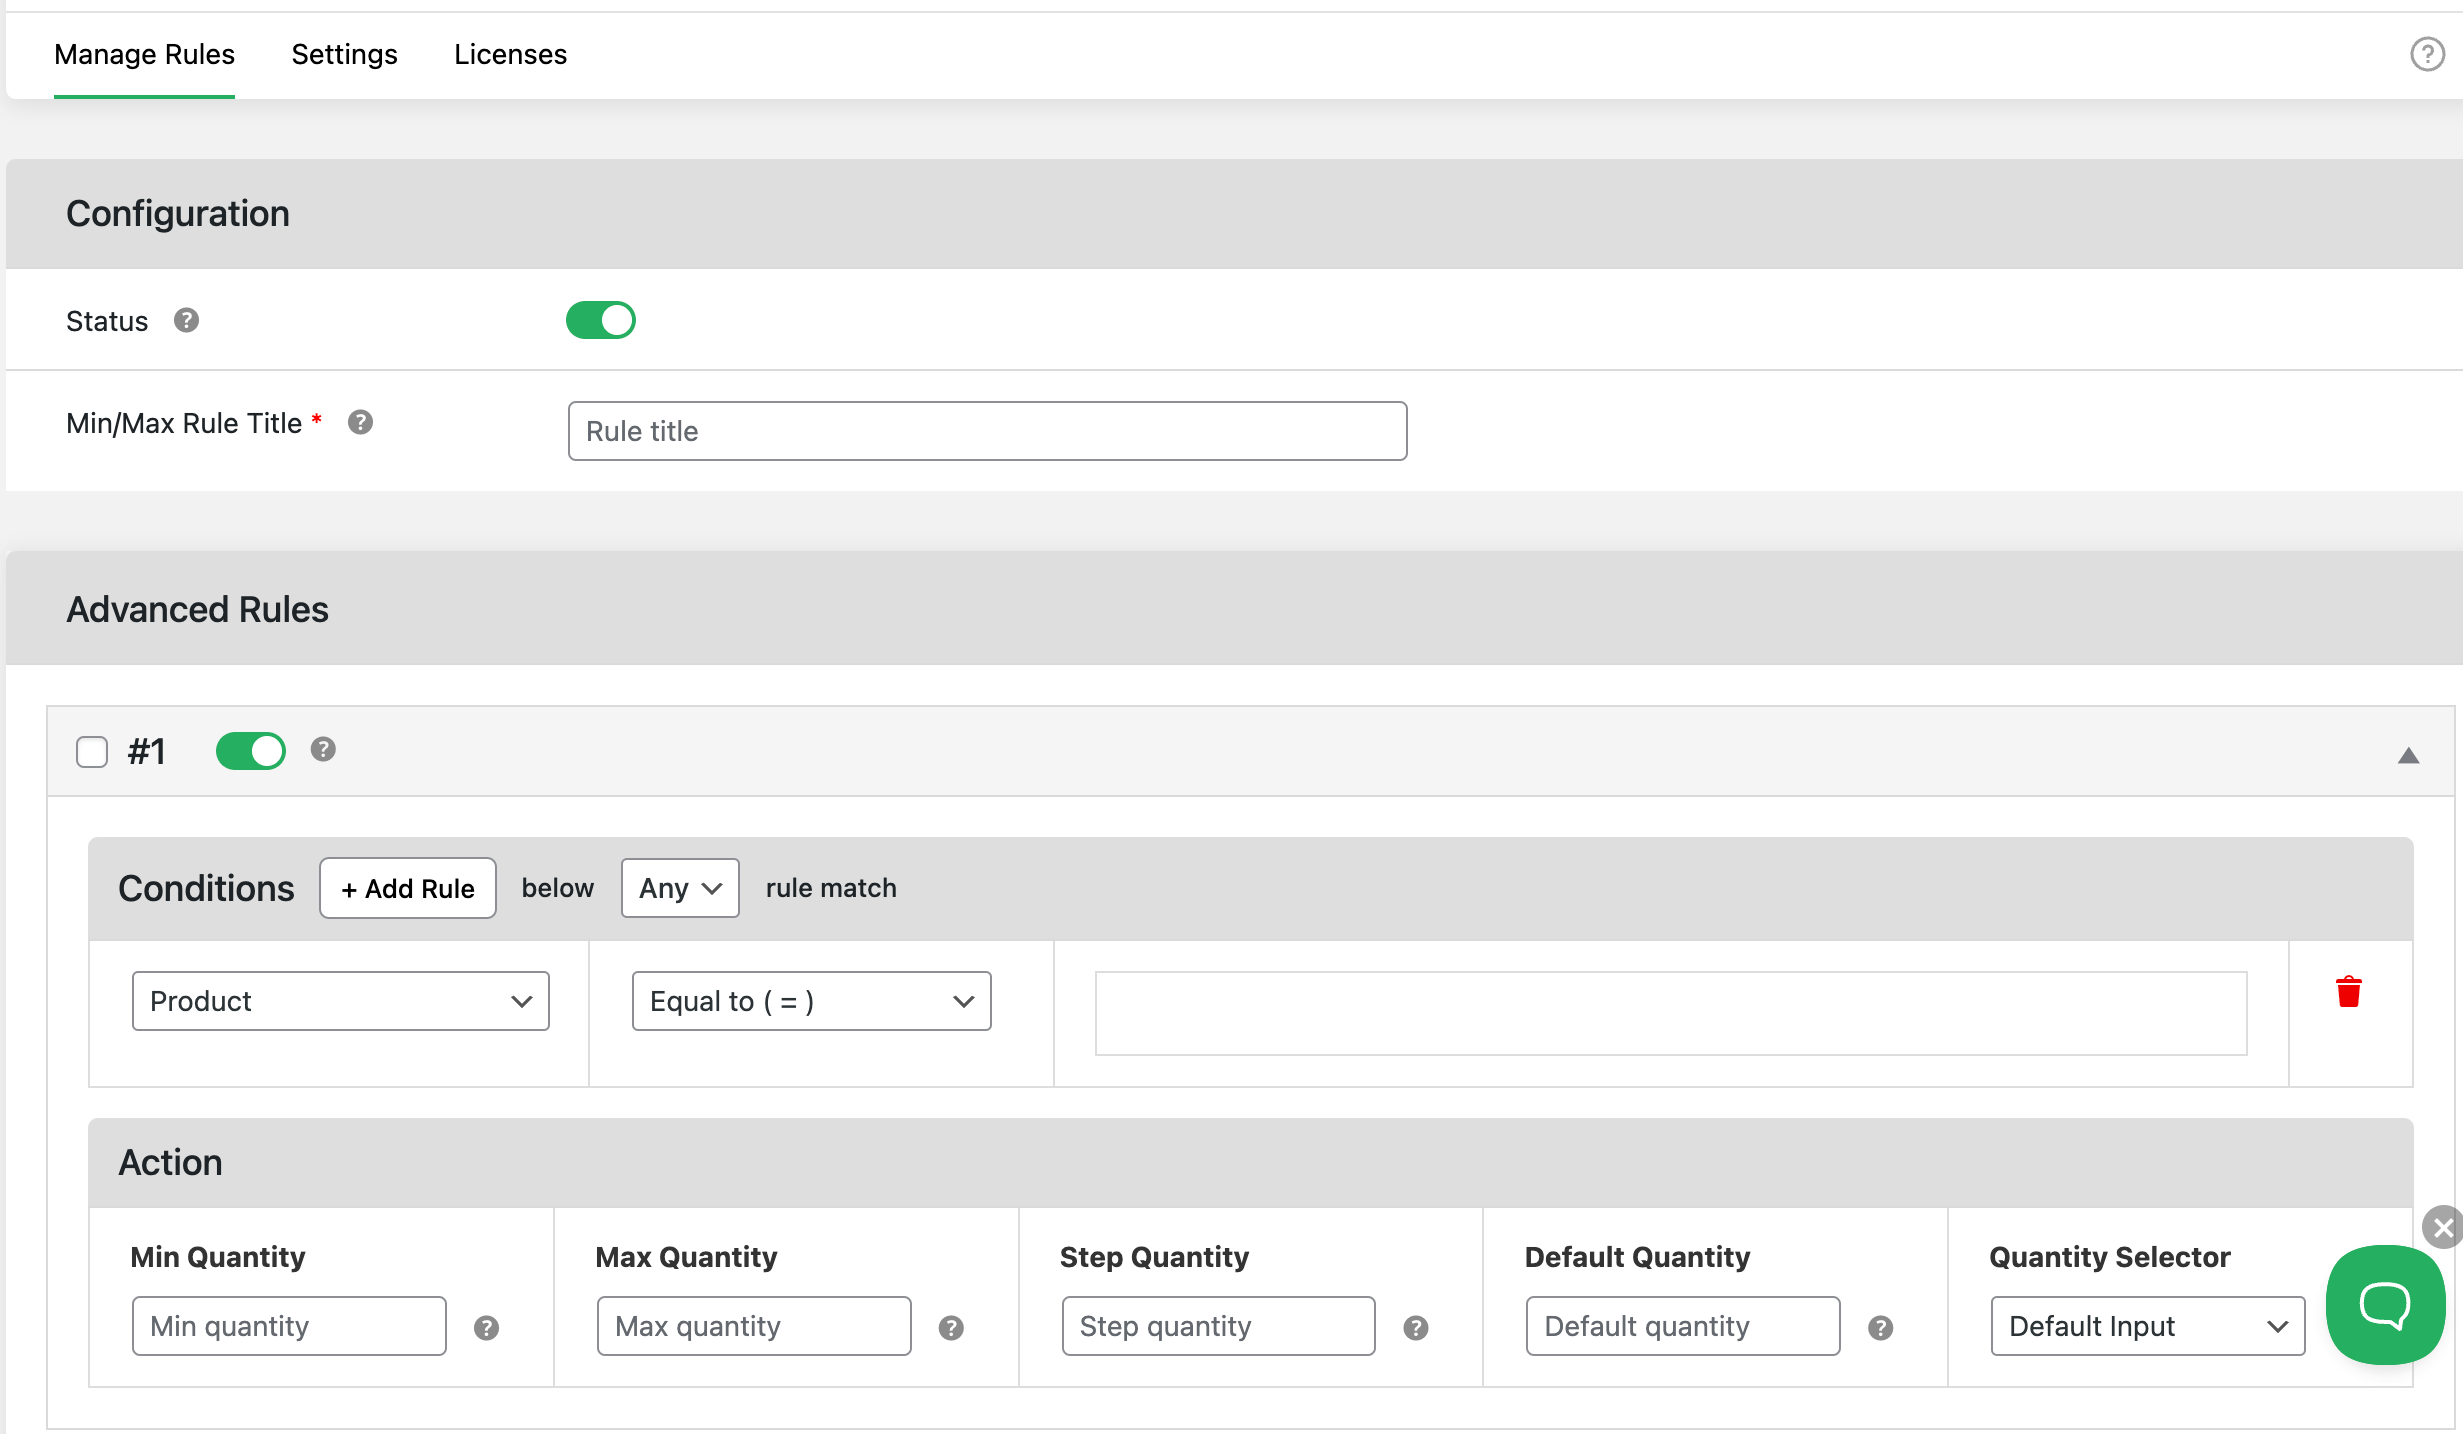Click the Conditions heading label
The image size is (2463, 1434).
click(x=206, y=888)
